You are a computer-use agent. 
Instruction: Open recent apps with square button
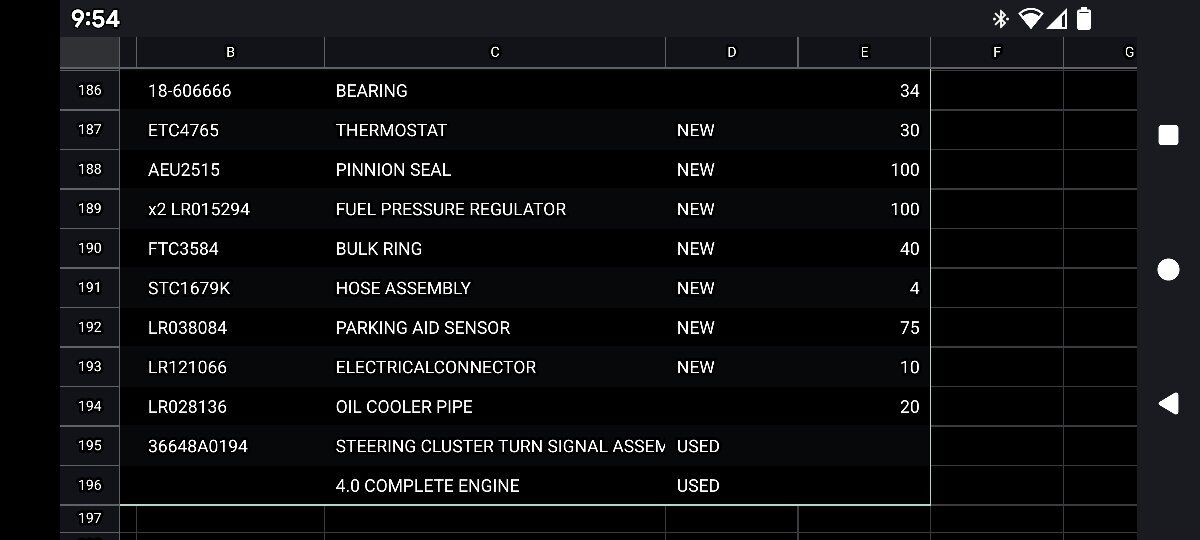coord(1168,135)
